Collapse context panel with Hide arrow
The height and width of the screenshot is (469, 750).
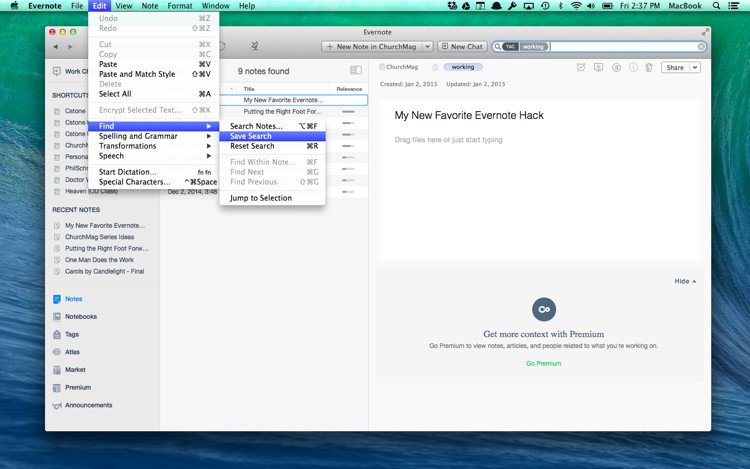pos(685,281)
